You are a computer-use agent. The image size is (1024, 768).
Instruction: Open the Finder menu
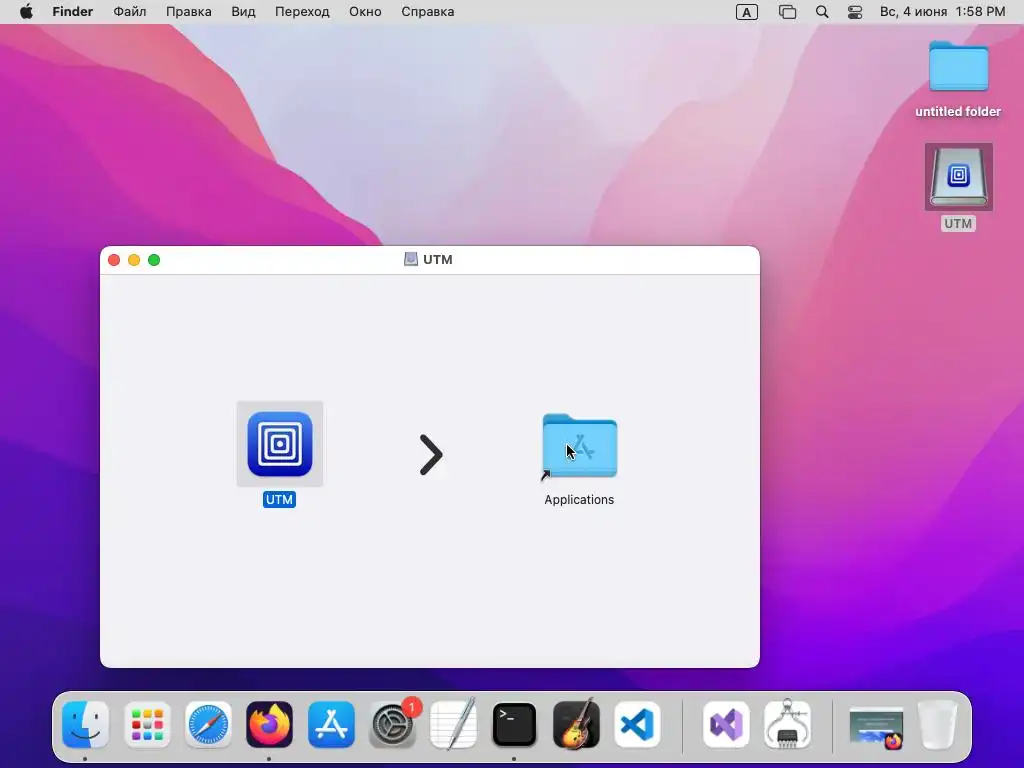click(72, 12)
